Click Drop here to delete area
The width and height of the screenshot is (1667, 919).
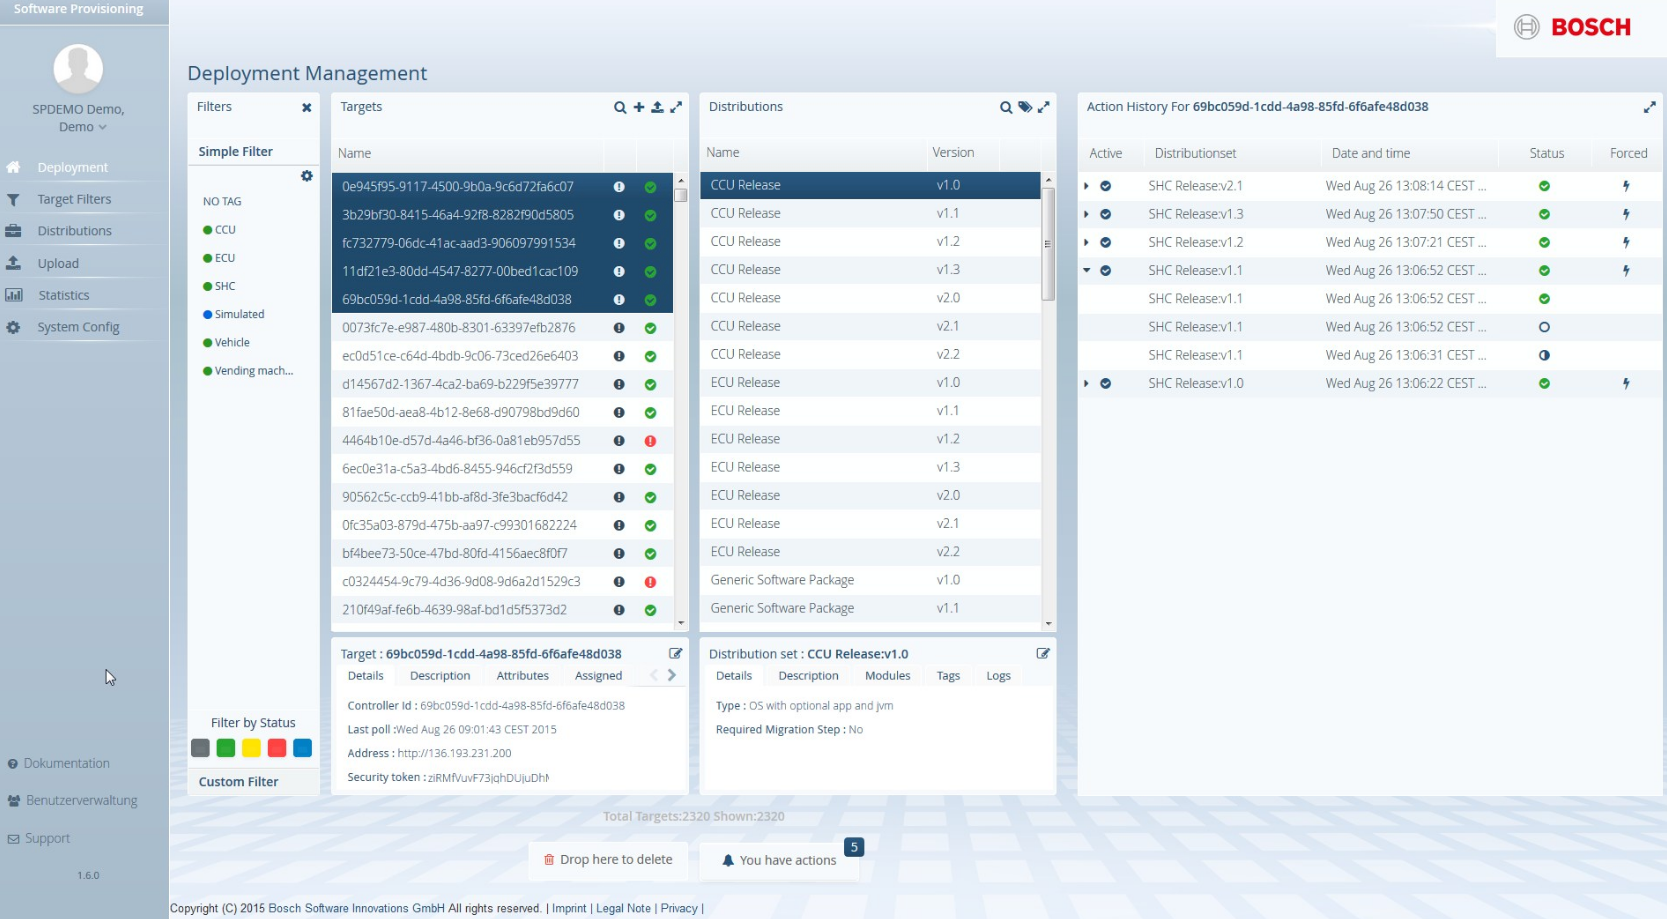point(608,860)
